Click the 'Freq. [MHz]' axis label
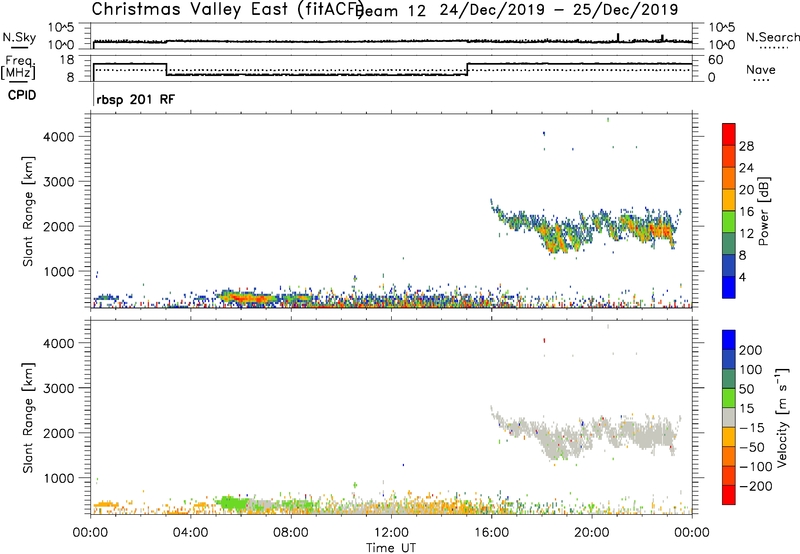Screen dimensions: 800x554 (x=18, y=68)
